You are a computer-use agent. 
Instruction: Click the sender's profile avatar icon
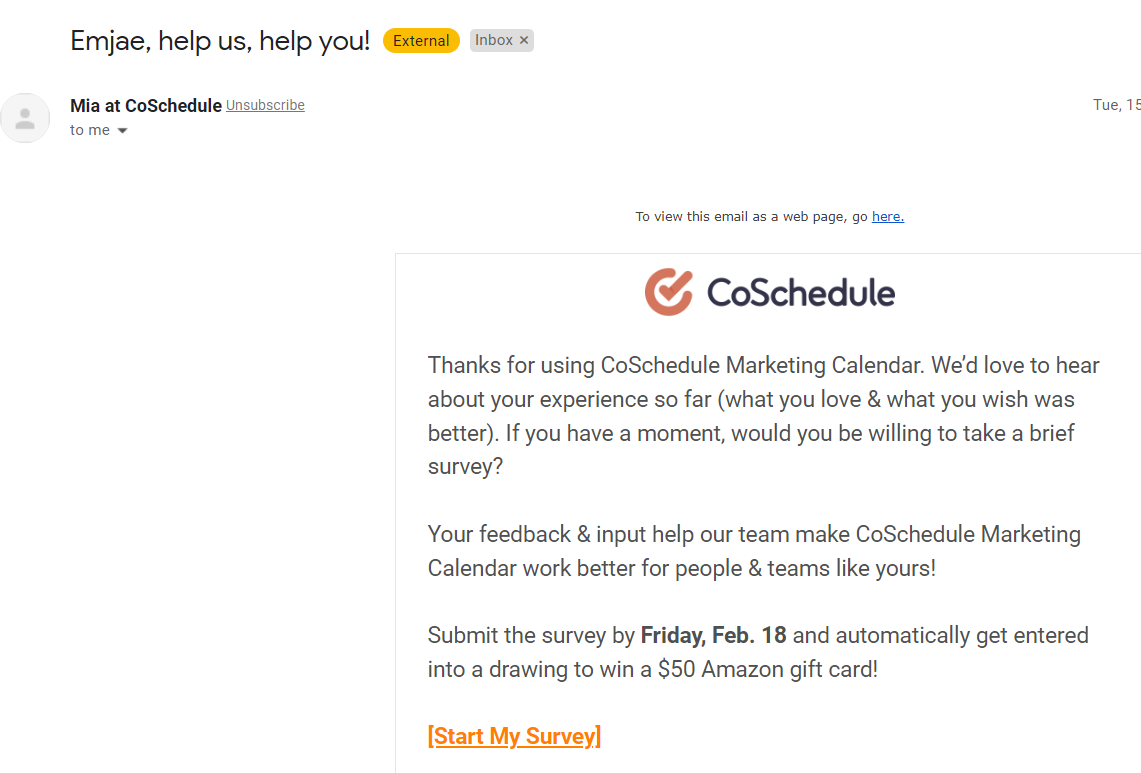point(25,118)
